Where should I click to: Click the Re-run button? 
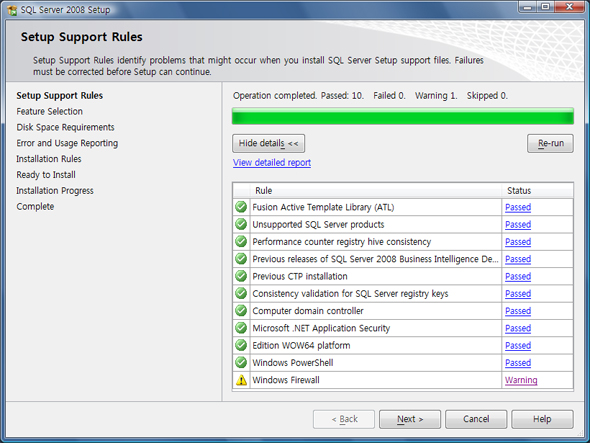[550, 143]
